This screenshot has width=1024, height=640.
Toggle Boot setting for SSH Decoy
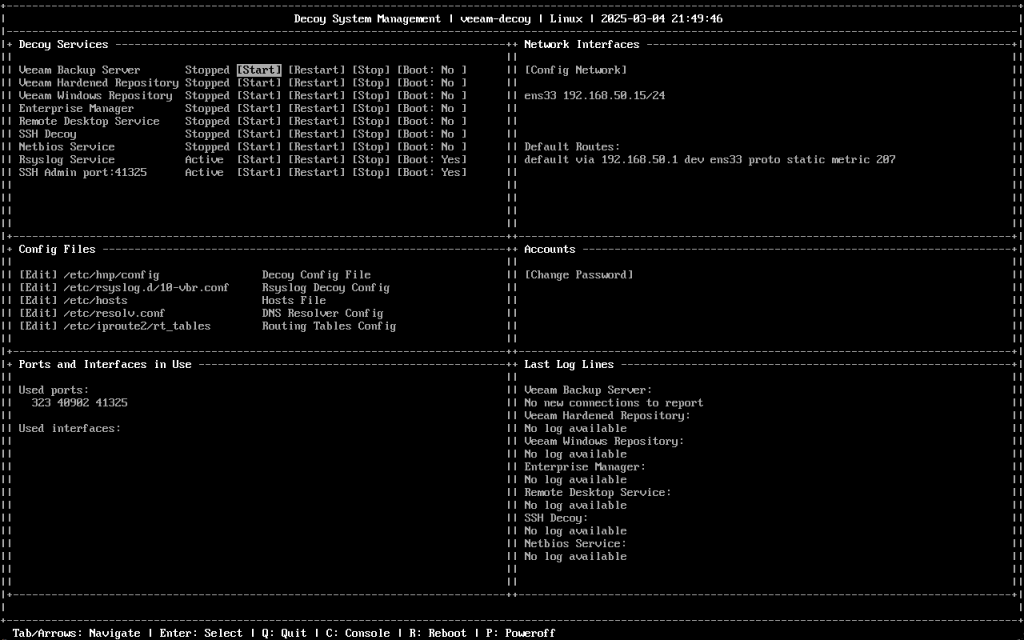tap(432, 134)
